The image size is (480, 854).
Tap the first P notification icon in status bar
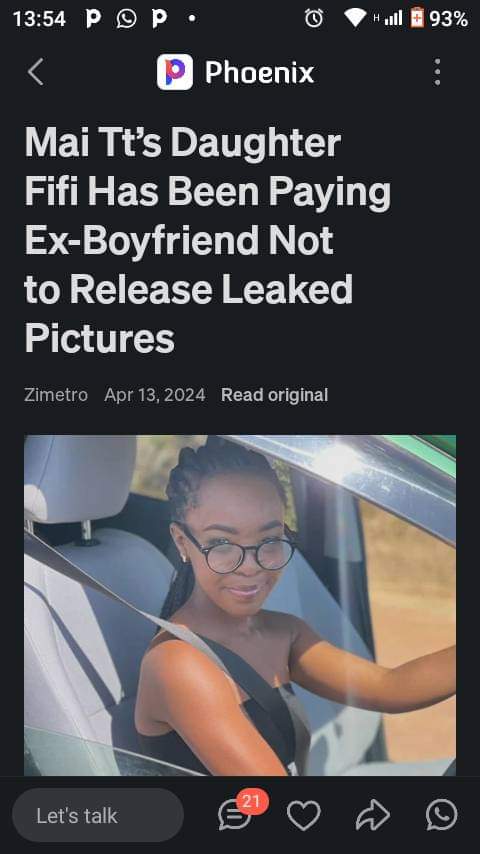coord(93,19)
